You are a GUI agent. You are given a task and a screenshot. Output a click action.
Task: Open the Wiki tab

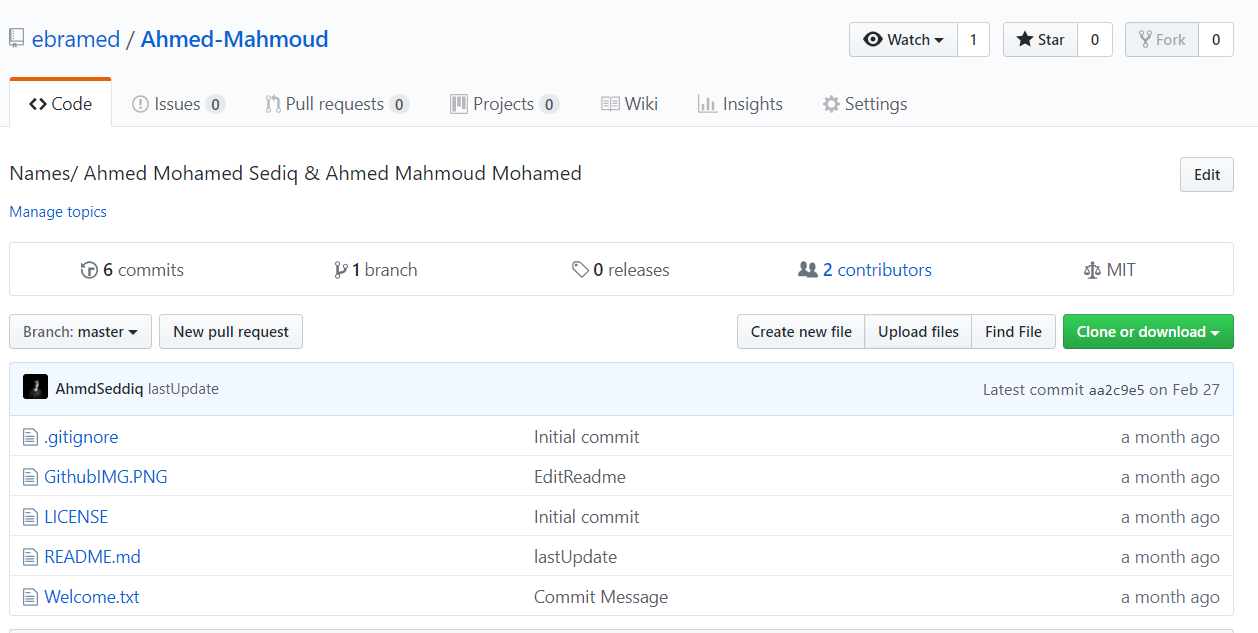[629, 103]
